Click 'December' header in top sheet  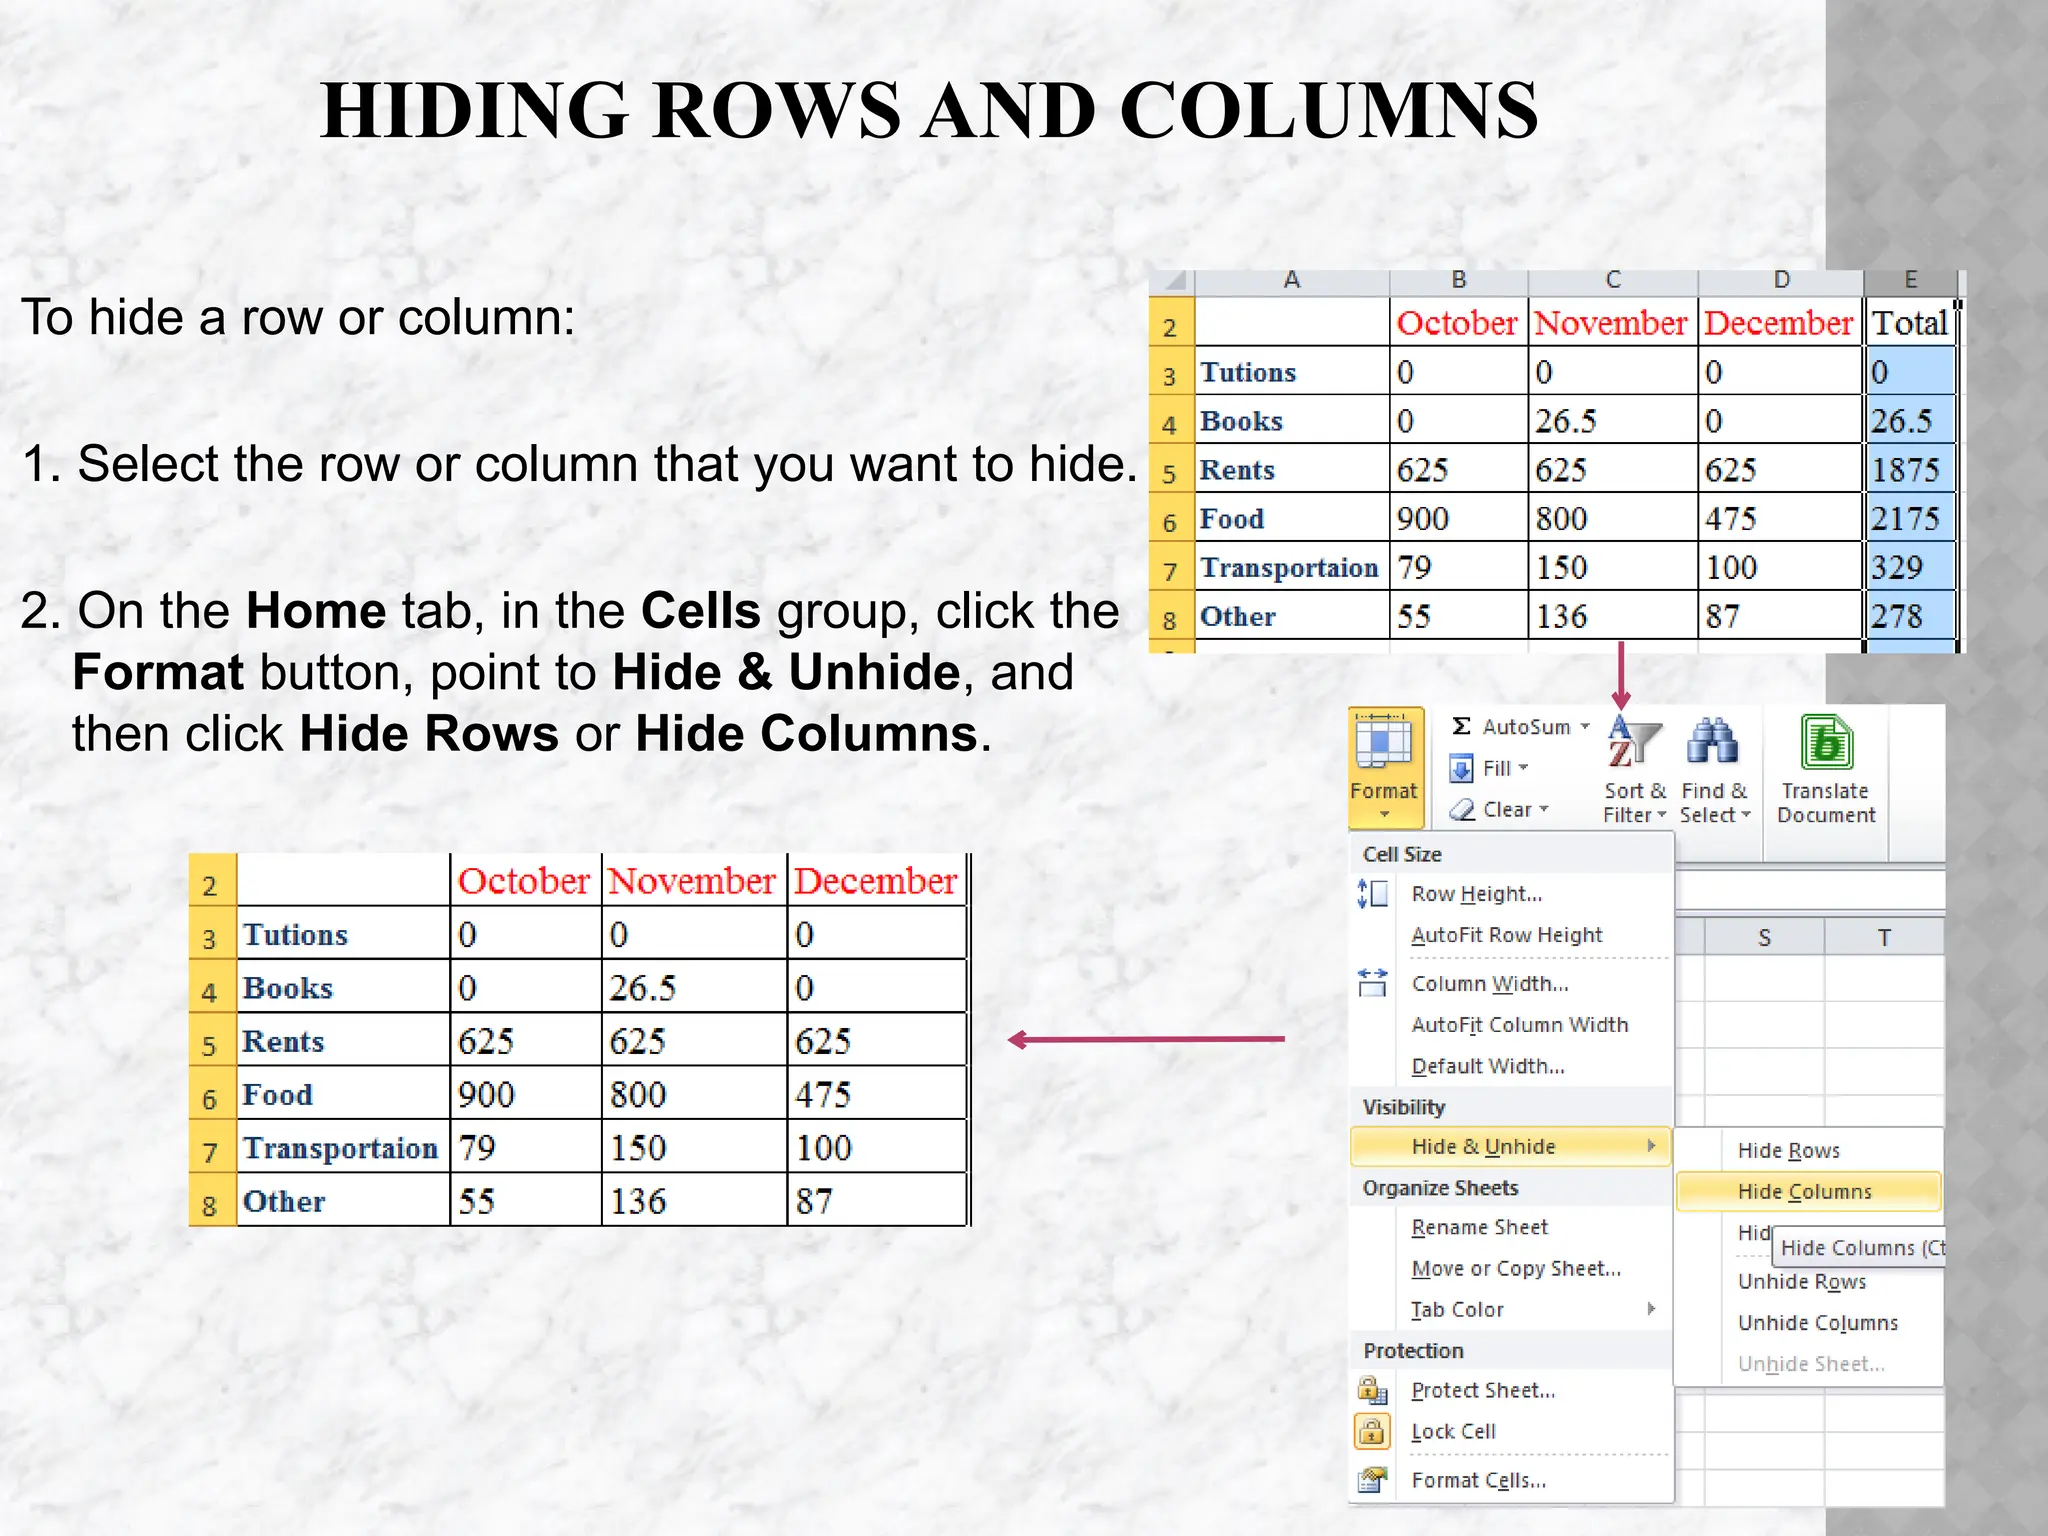point(1780,323)
